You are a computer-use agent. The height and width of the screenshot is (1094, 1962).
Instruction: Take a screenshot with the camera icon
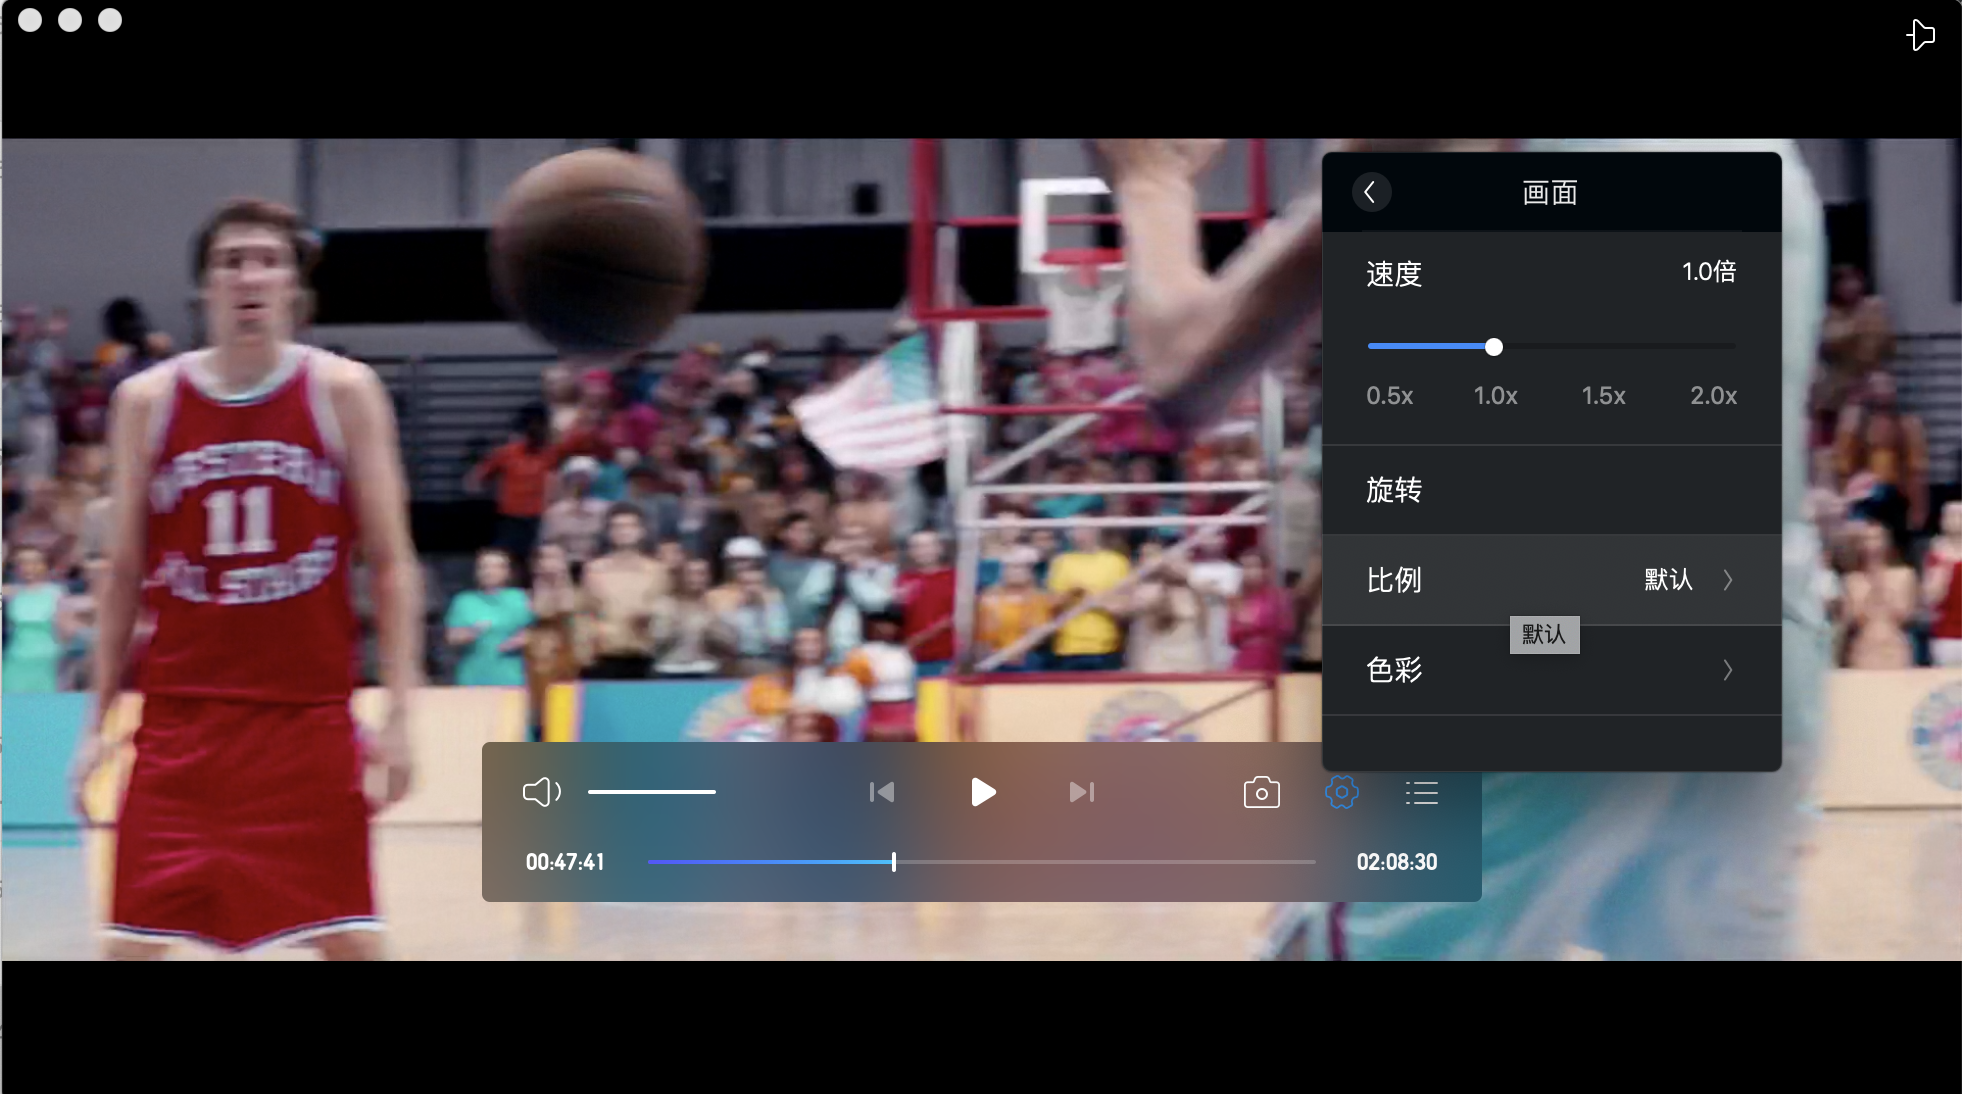tap(1262, 793)
